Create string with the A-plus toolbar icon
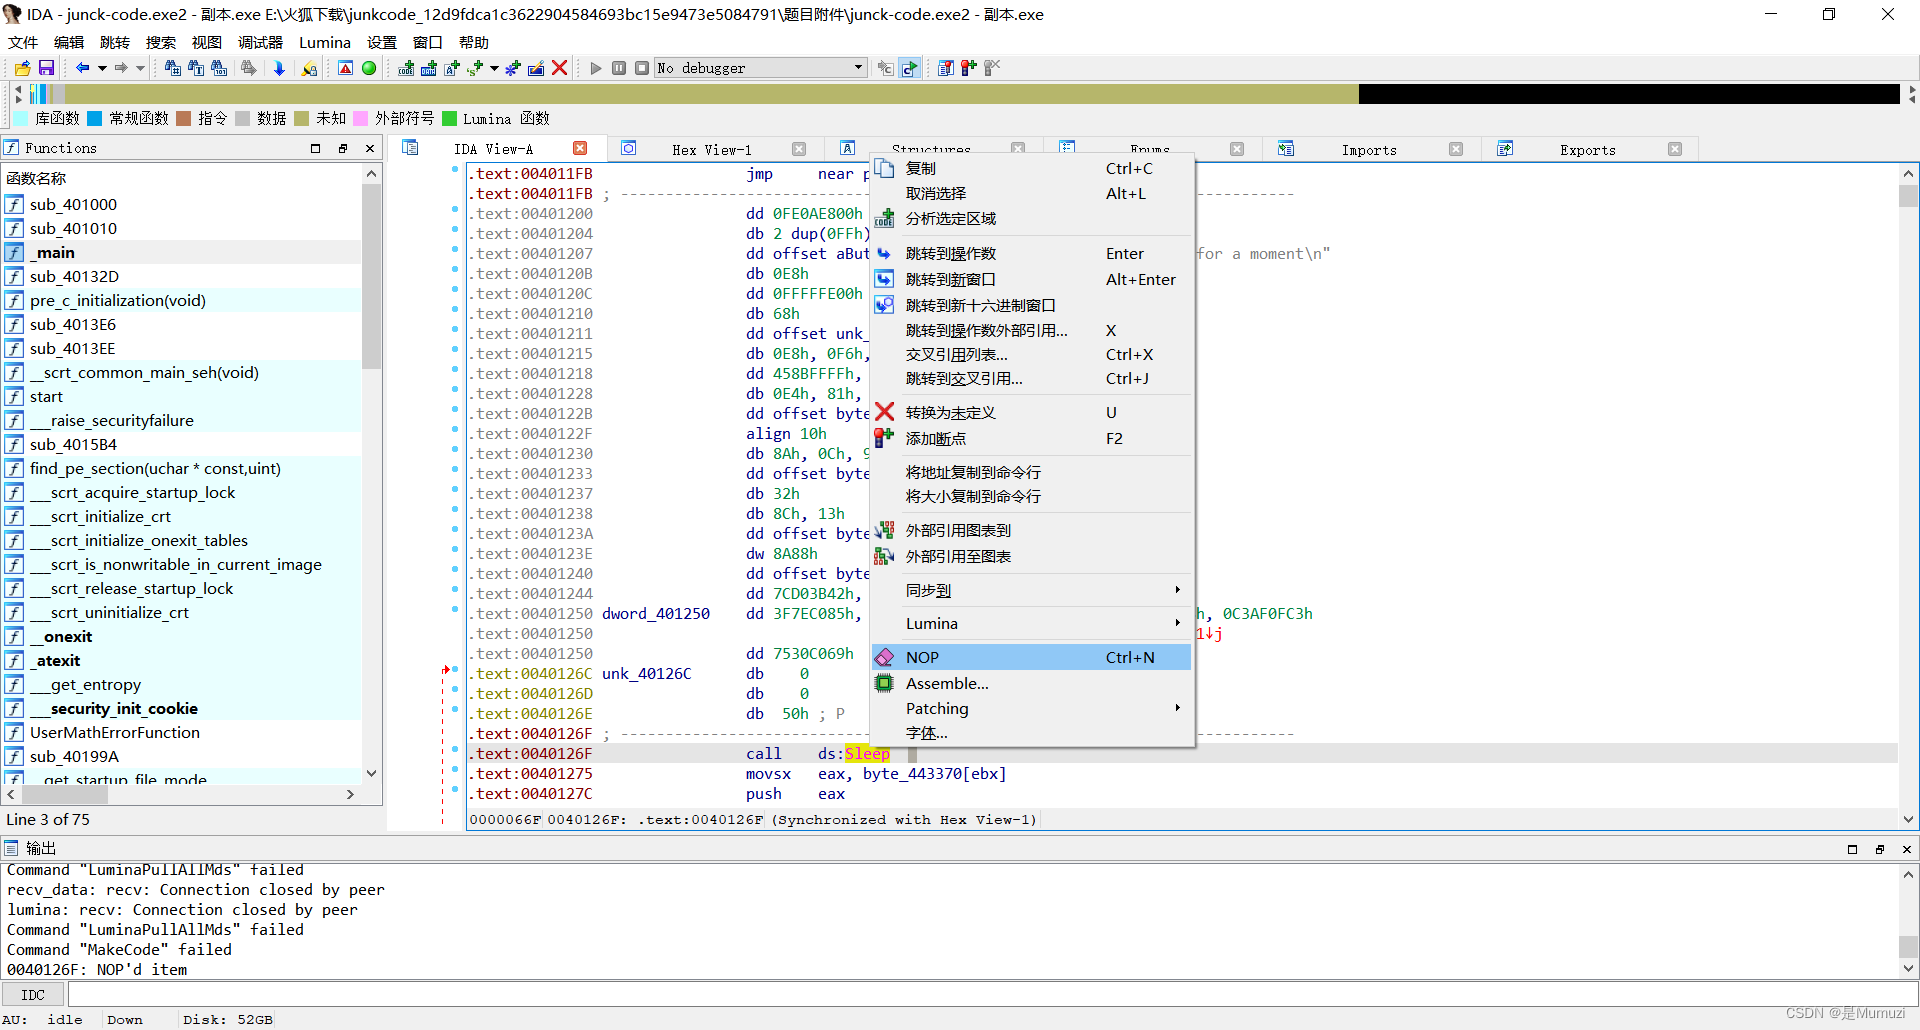 pyautogui.click(x=452, y=68)
